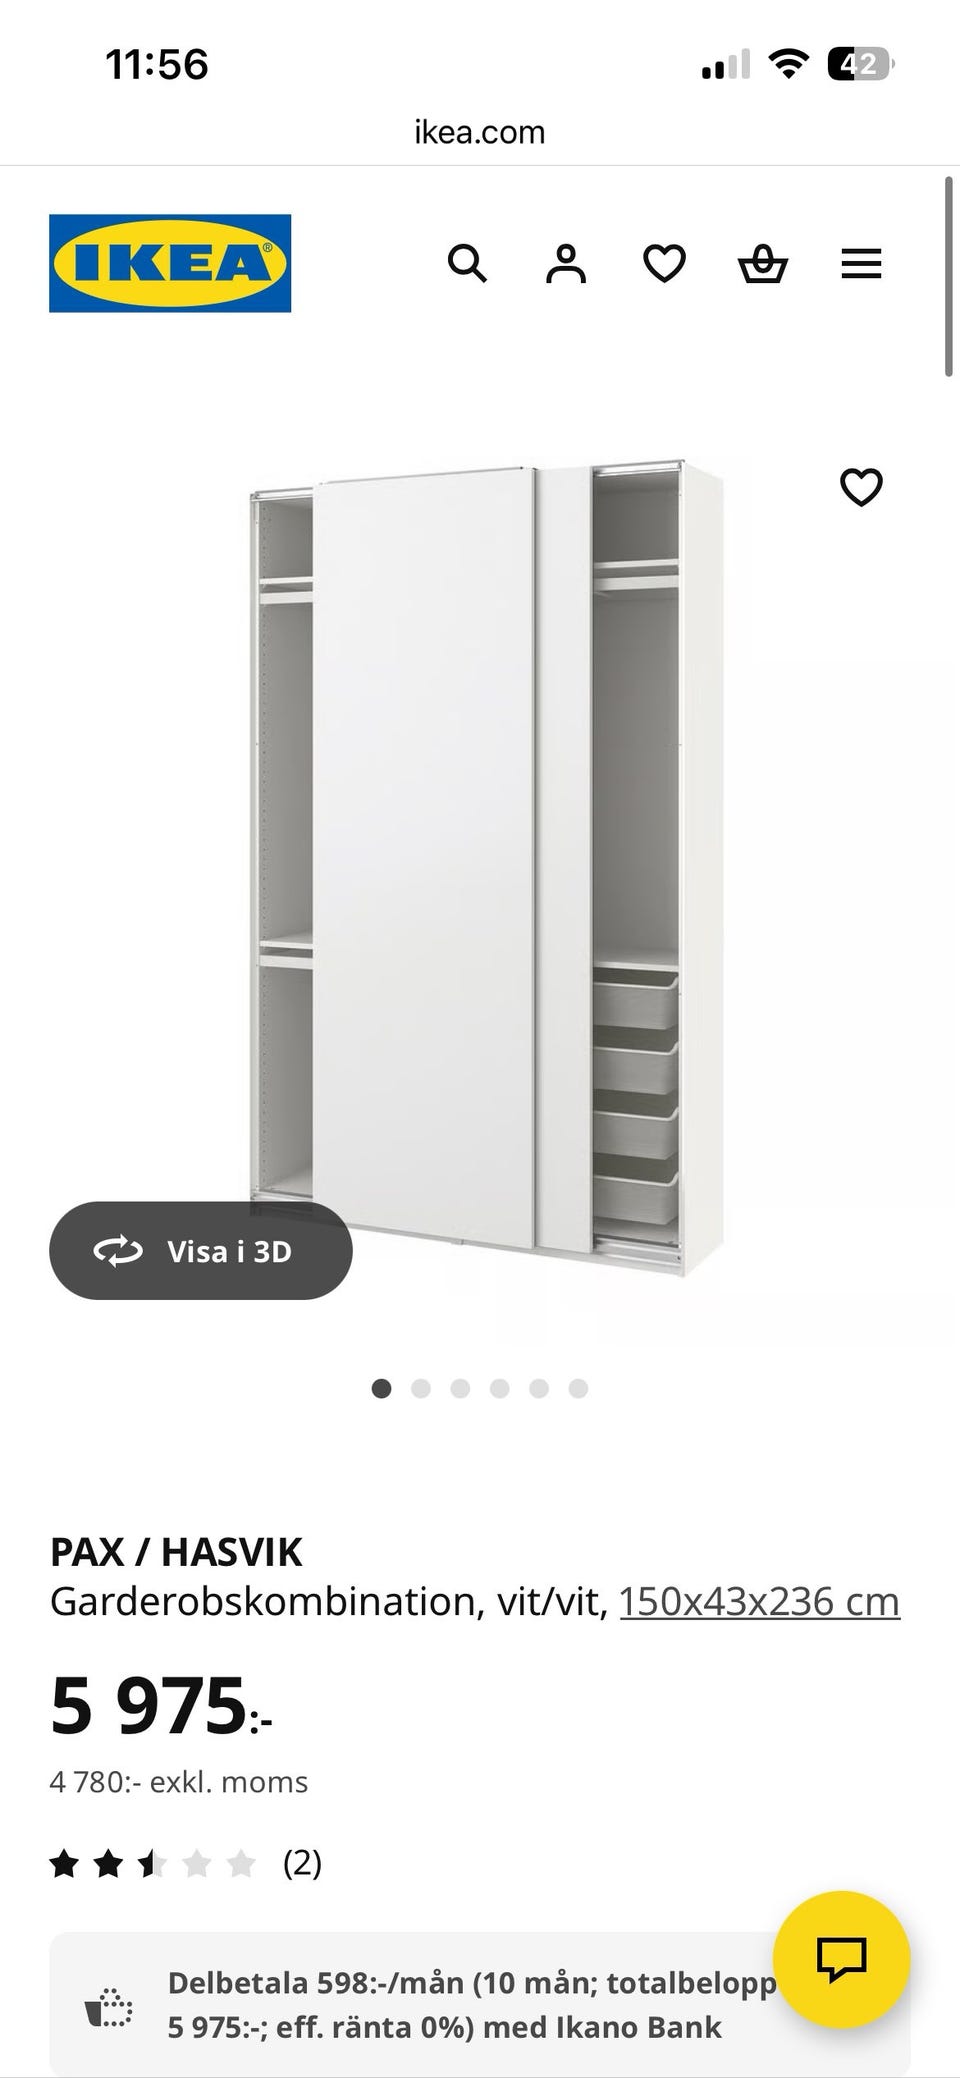960x2078 pixels.
Task: Go to IKEA homepage via logo
Action: (x=170, y=263)
